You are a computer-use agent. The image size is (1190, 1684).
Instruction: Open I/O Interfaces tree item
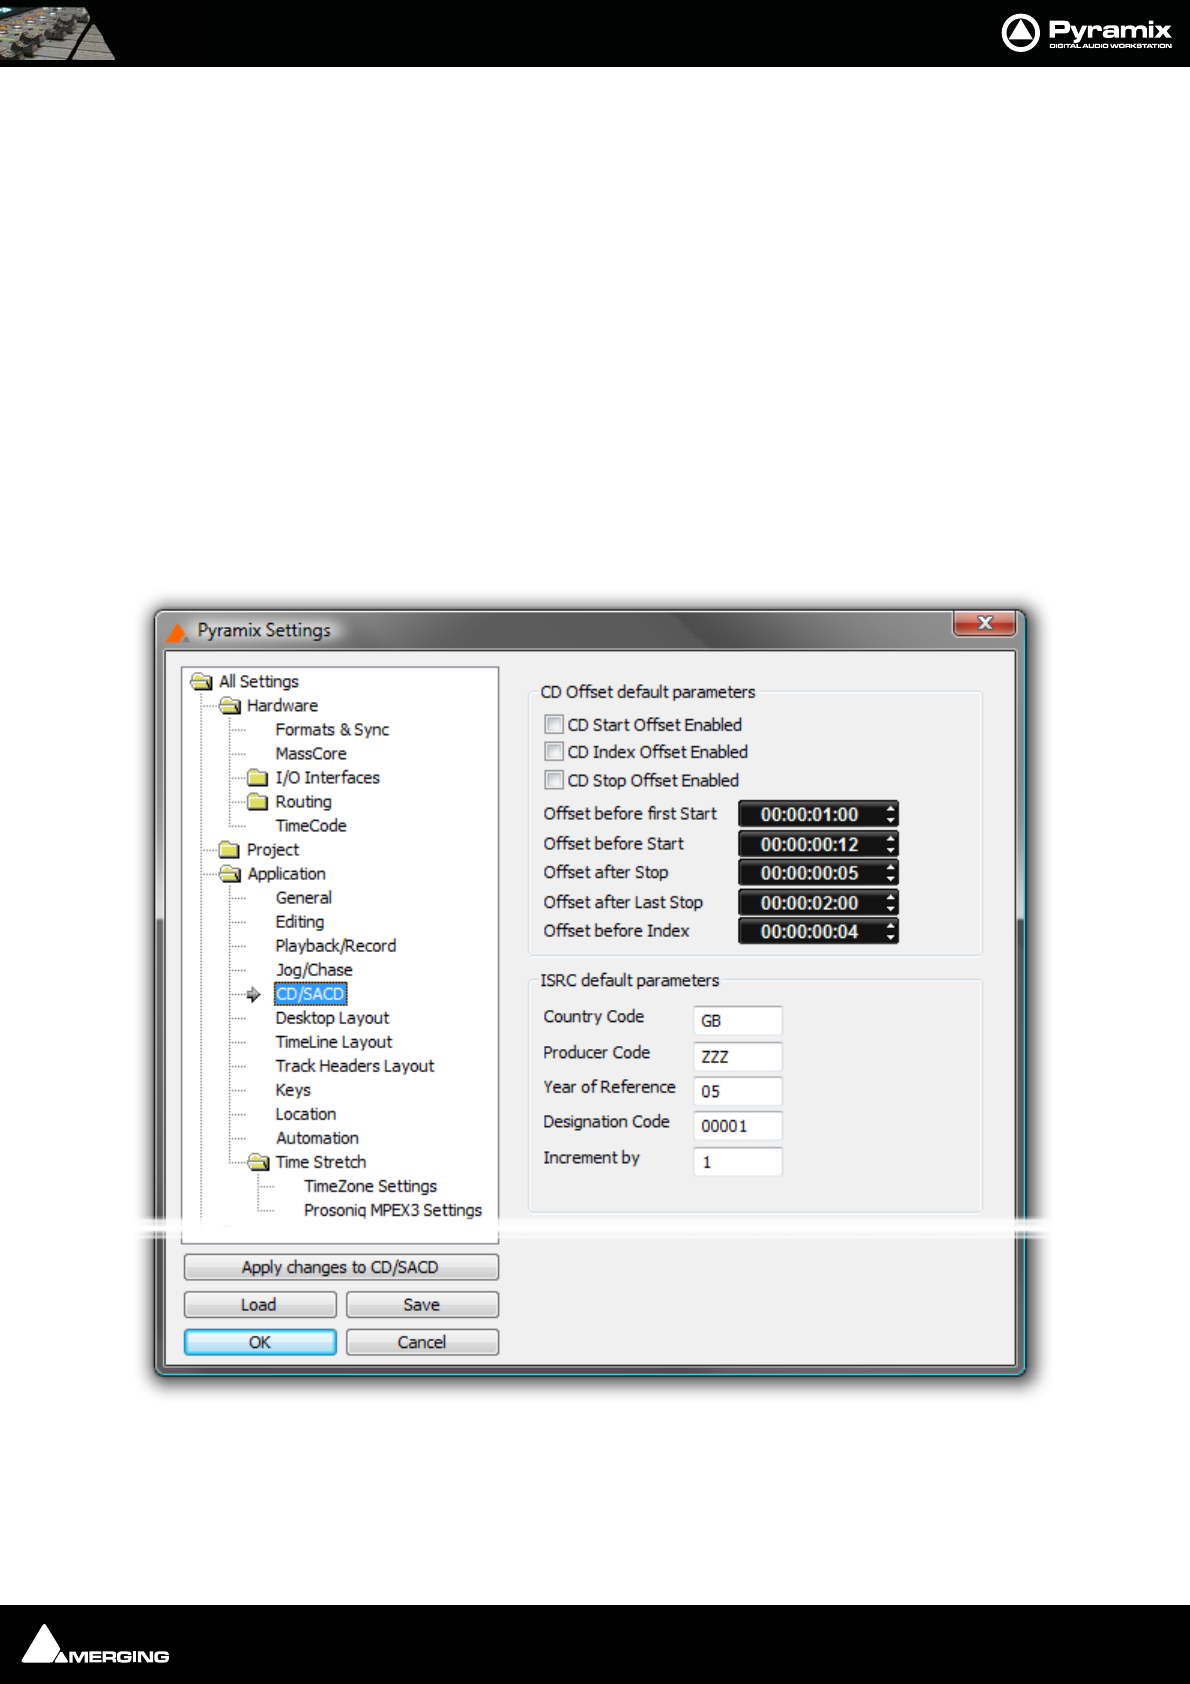(x=327, y=778)
